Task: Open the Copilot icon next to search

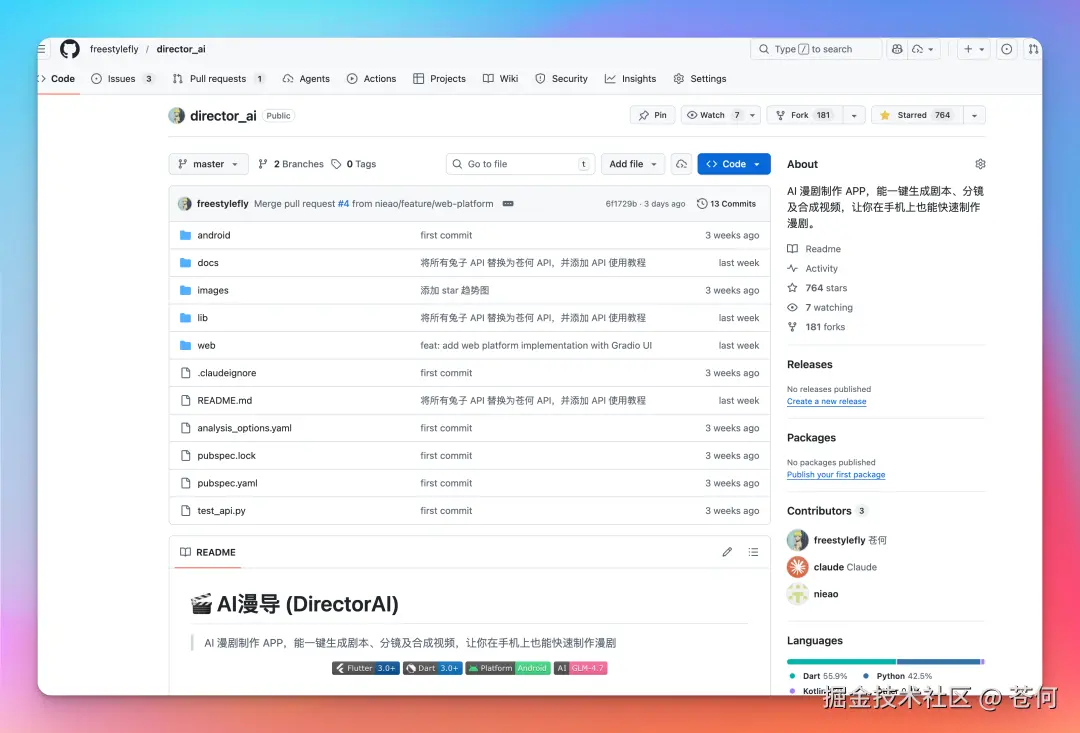Action: coord(897,48)
